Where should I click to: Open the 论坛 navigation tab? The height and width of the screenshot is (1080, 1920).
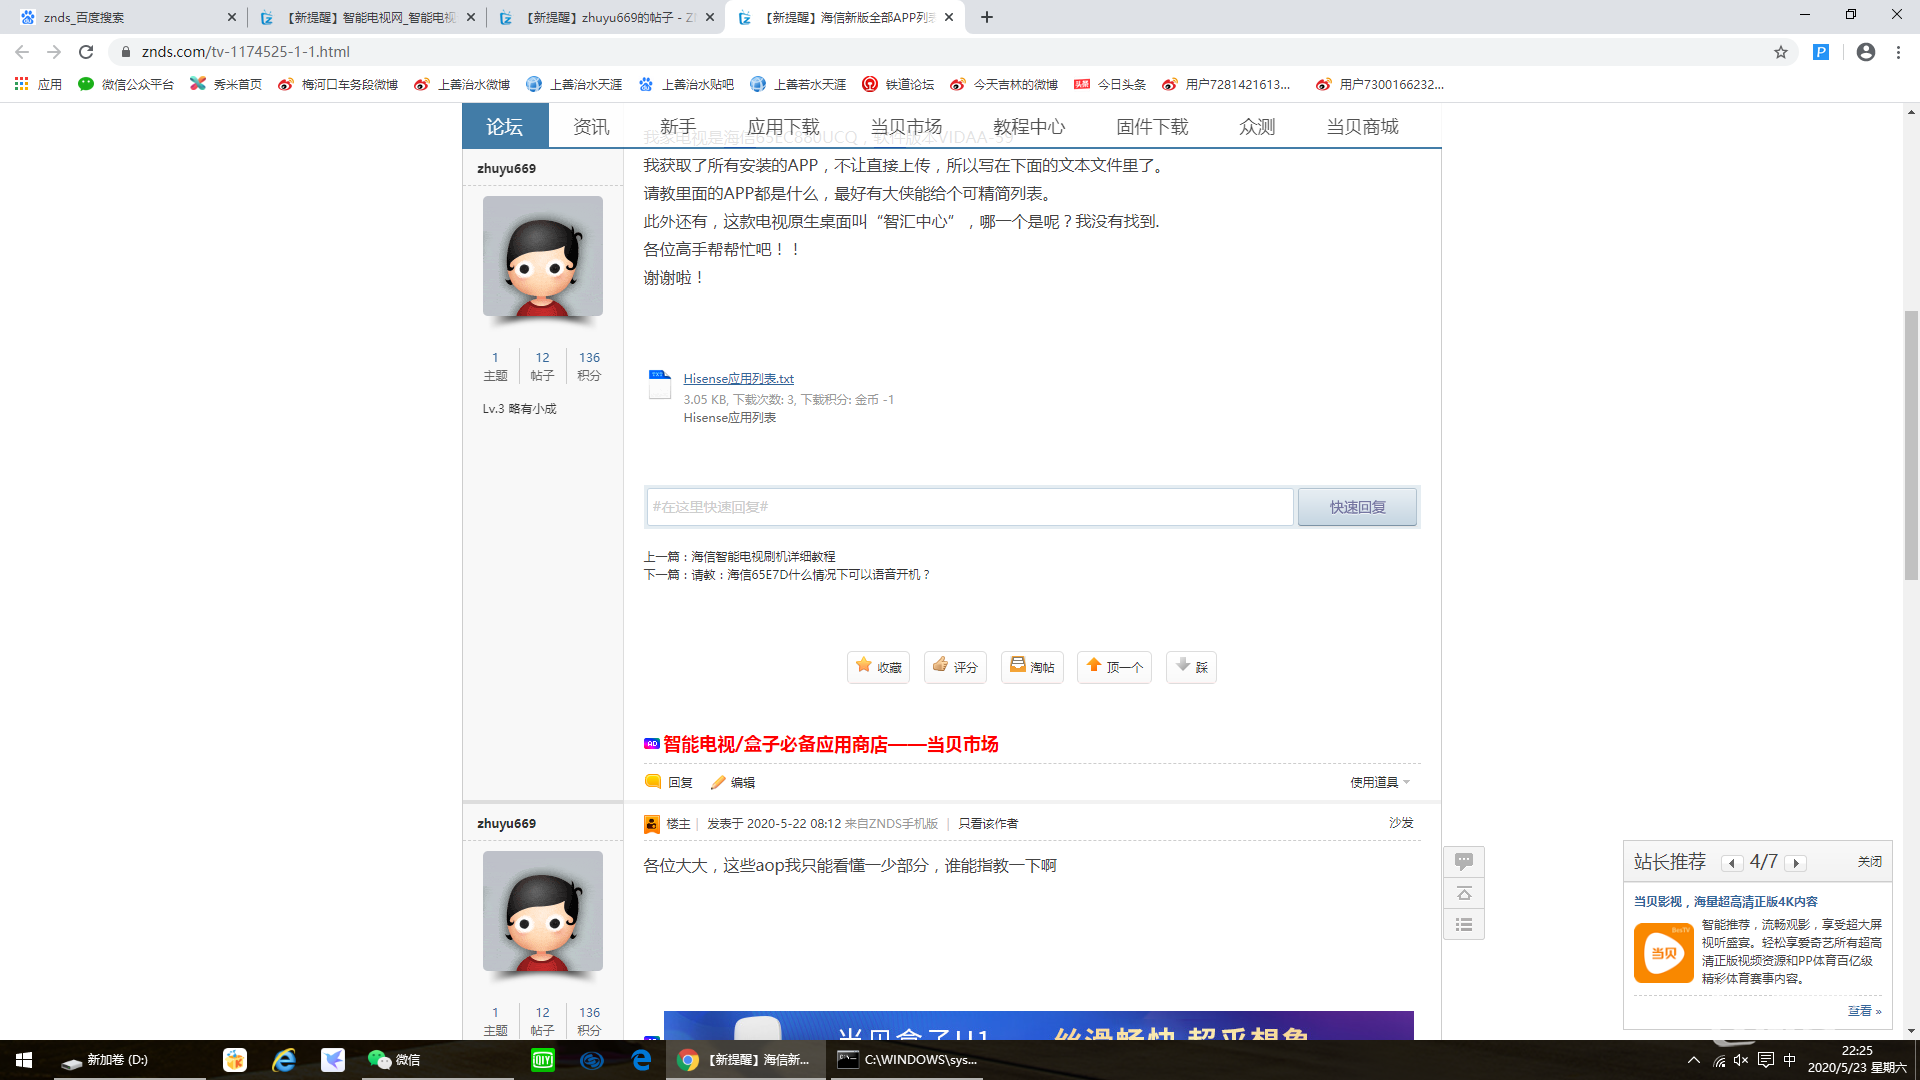tap(505, 126)
